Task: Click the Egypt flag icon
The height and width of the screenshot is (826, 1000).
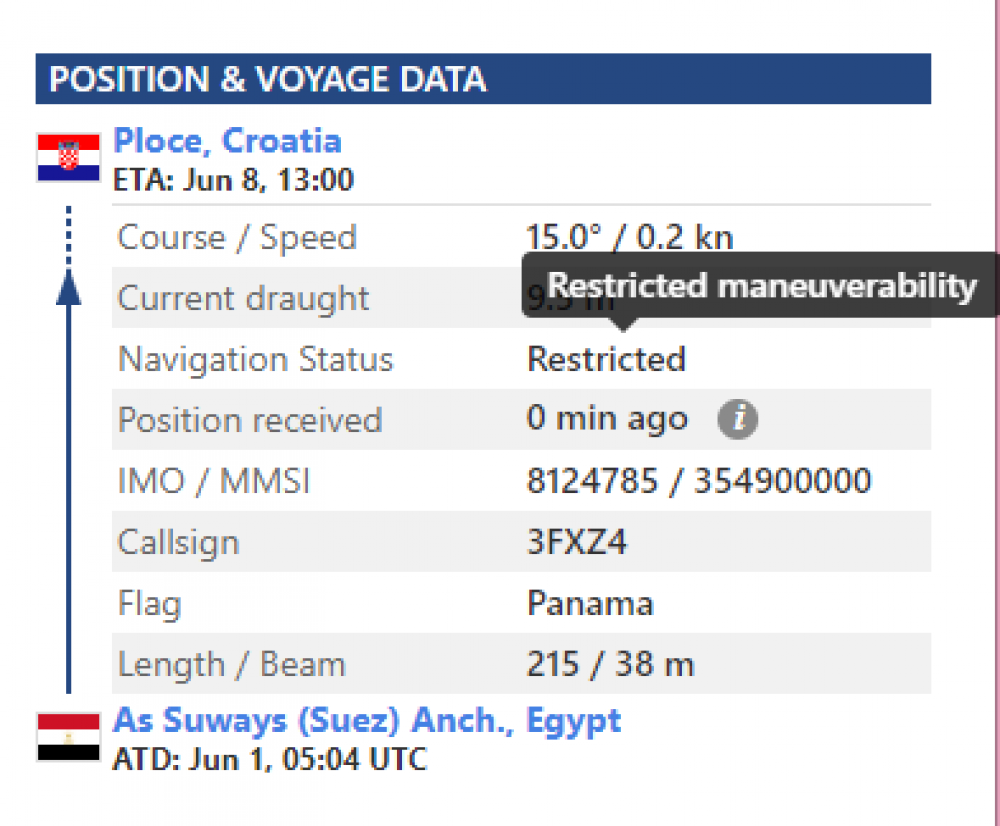Action: point(68,737)
